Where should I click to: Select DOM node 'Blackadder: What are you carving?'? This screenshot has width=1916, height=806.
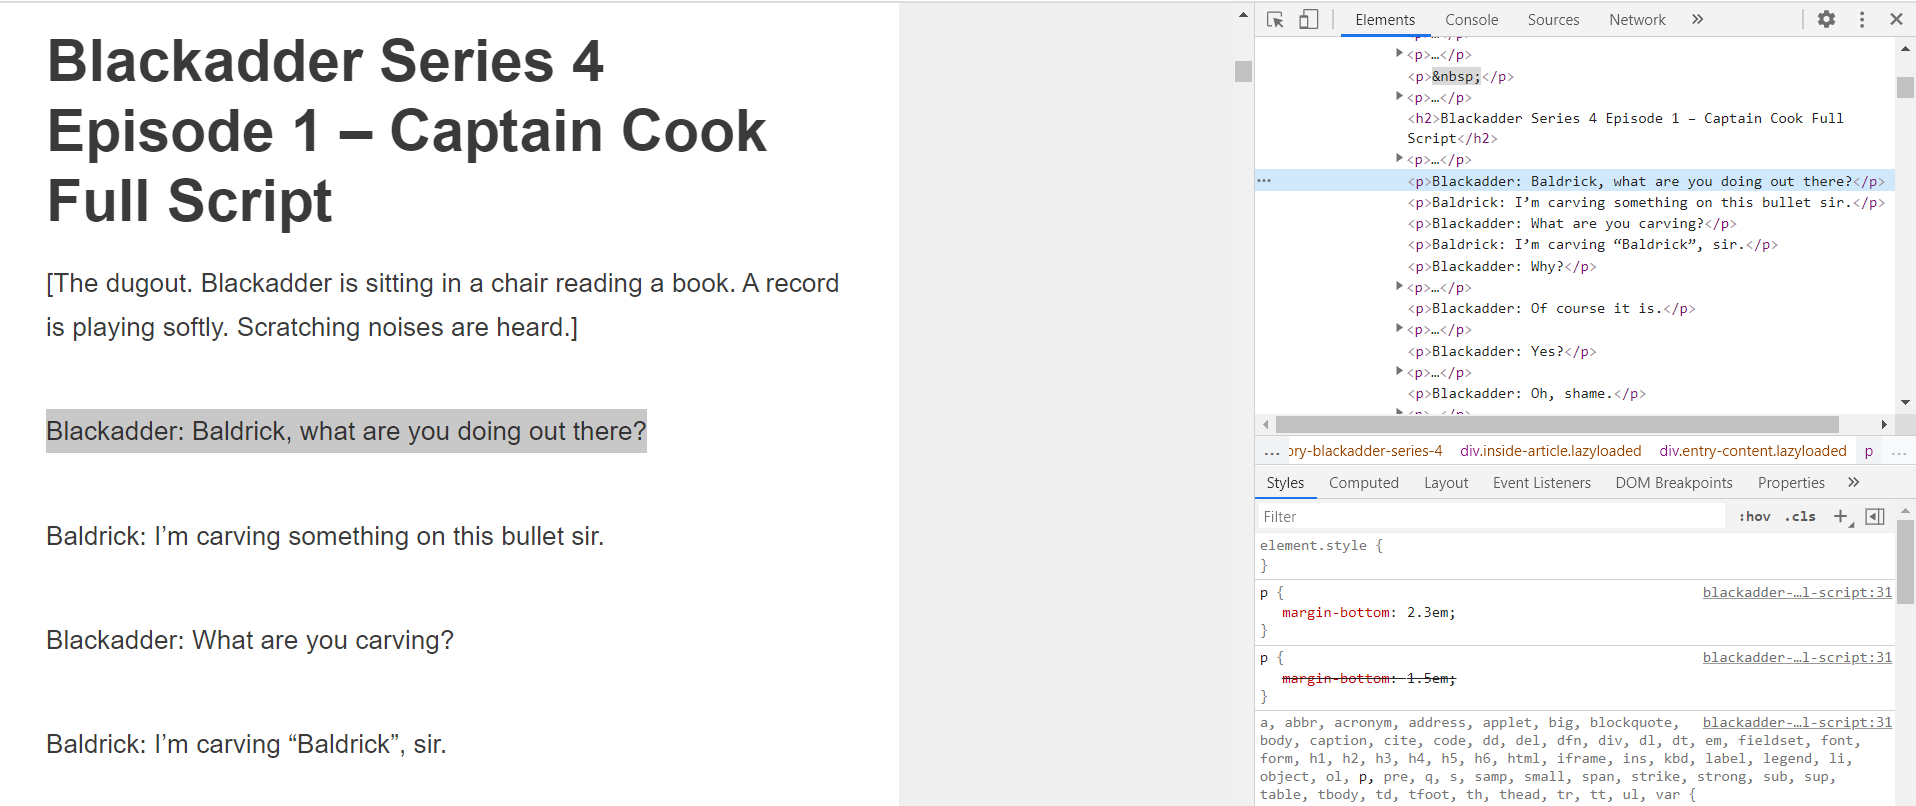1571,223
